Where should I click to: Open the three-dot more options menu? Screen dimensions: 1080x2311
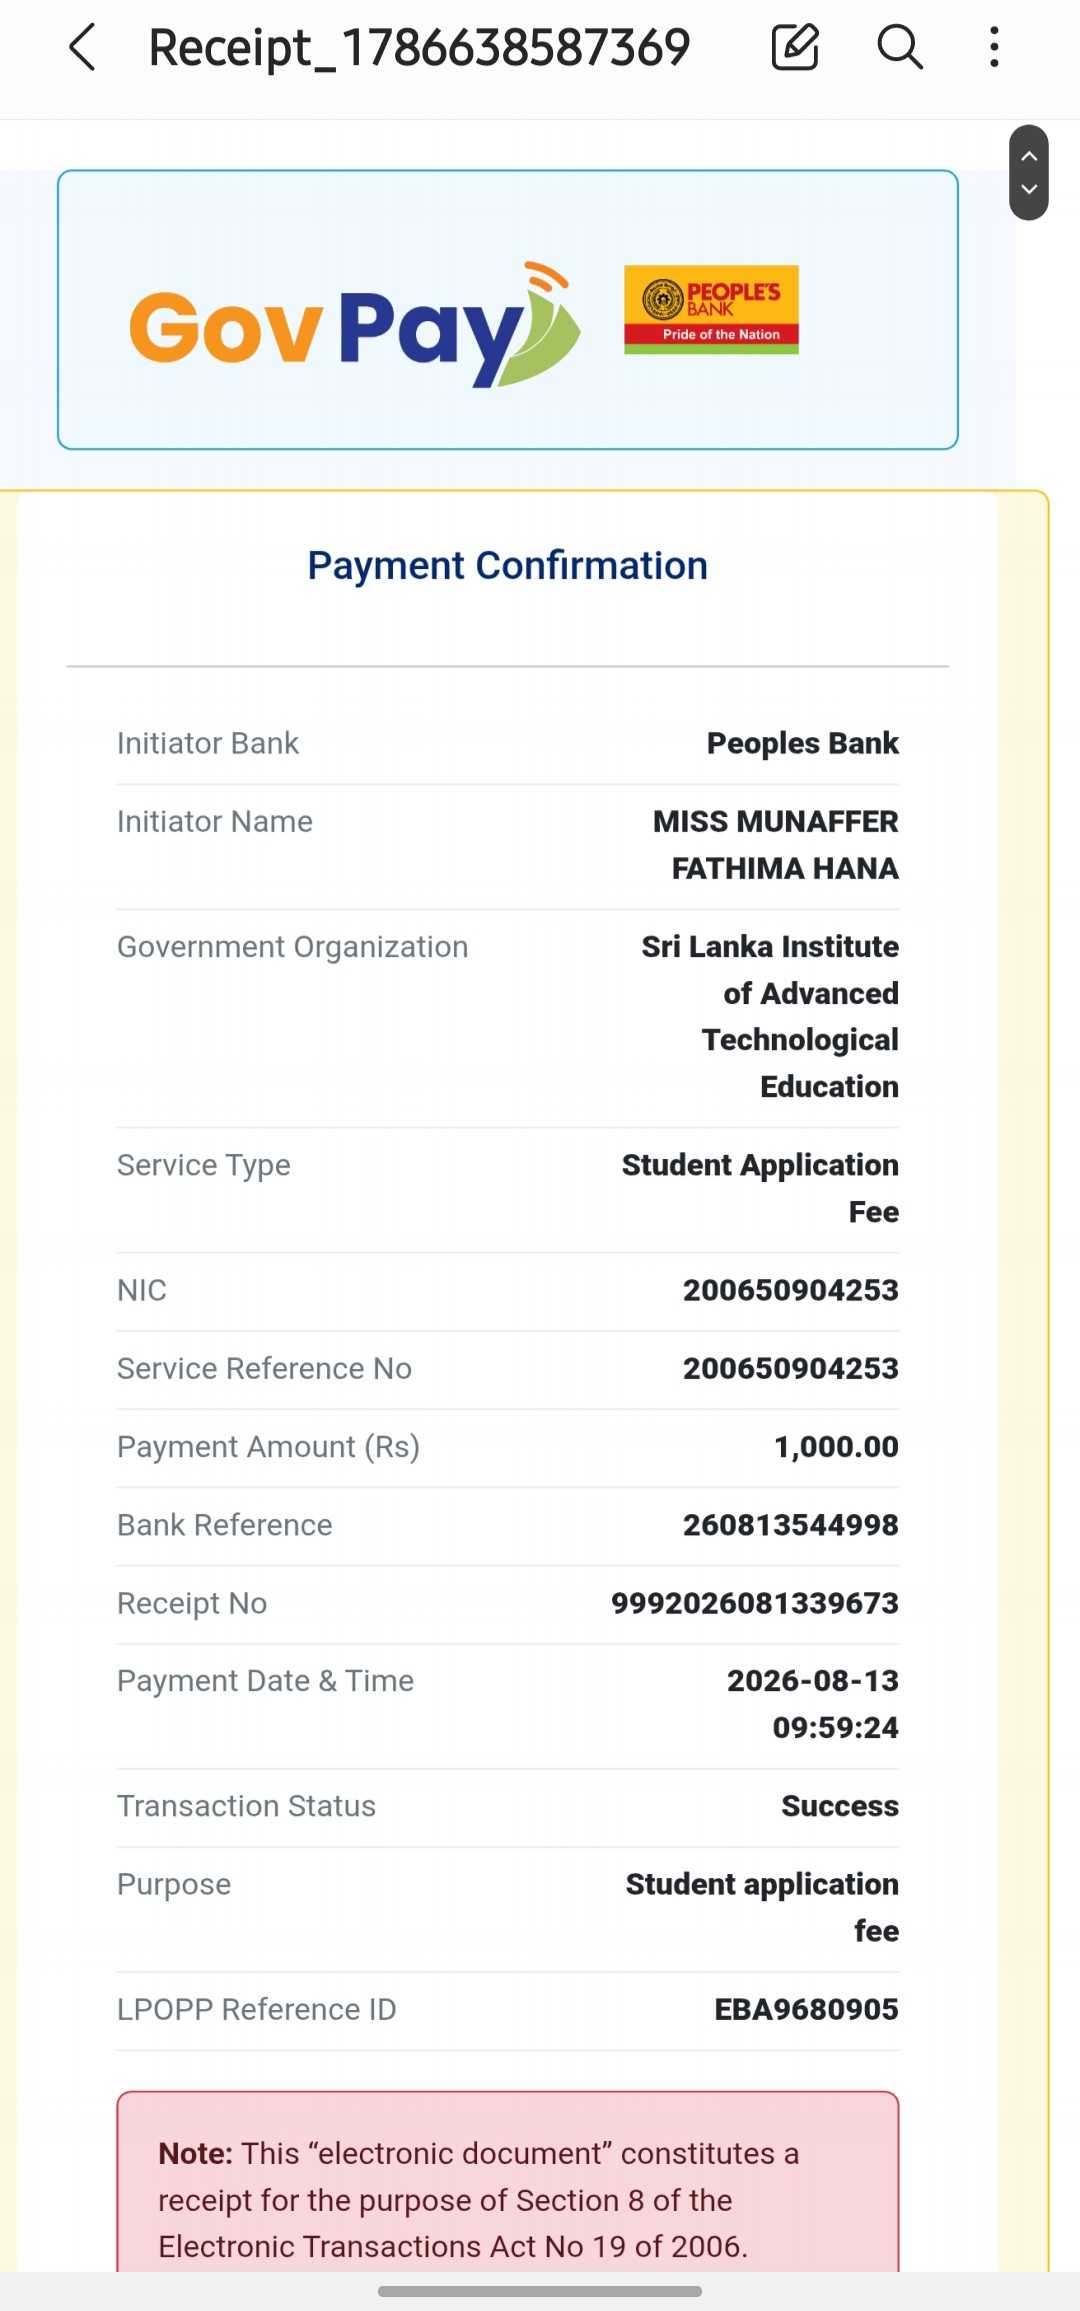point(994,47)
